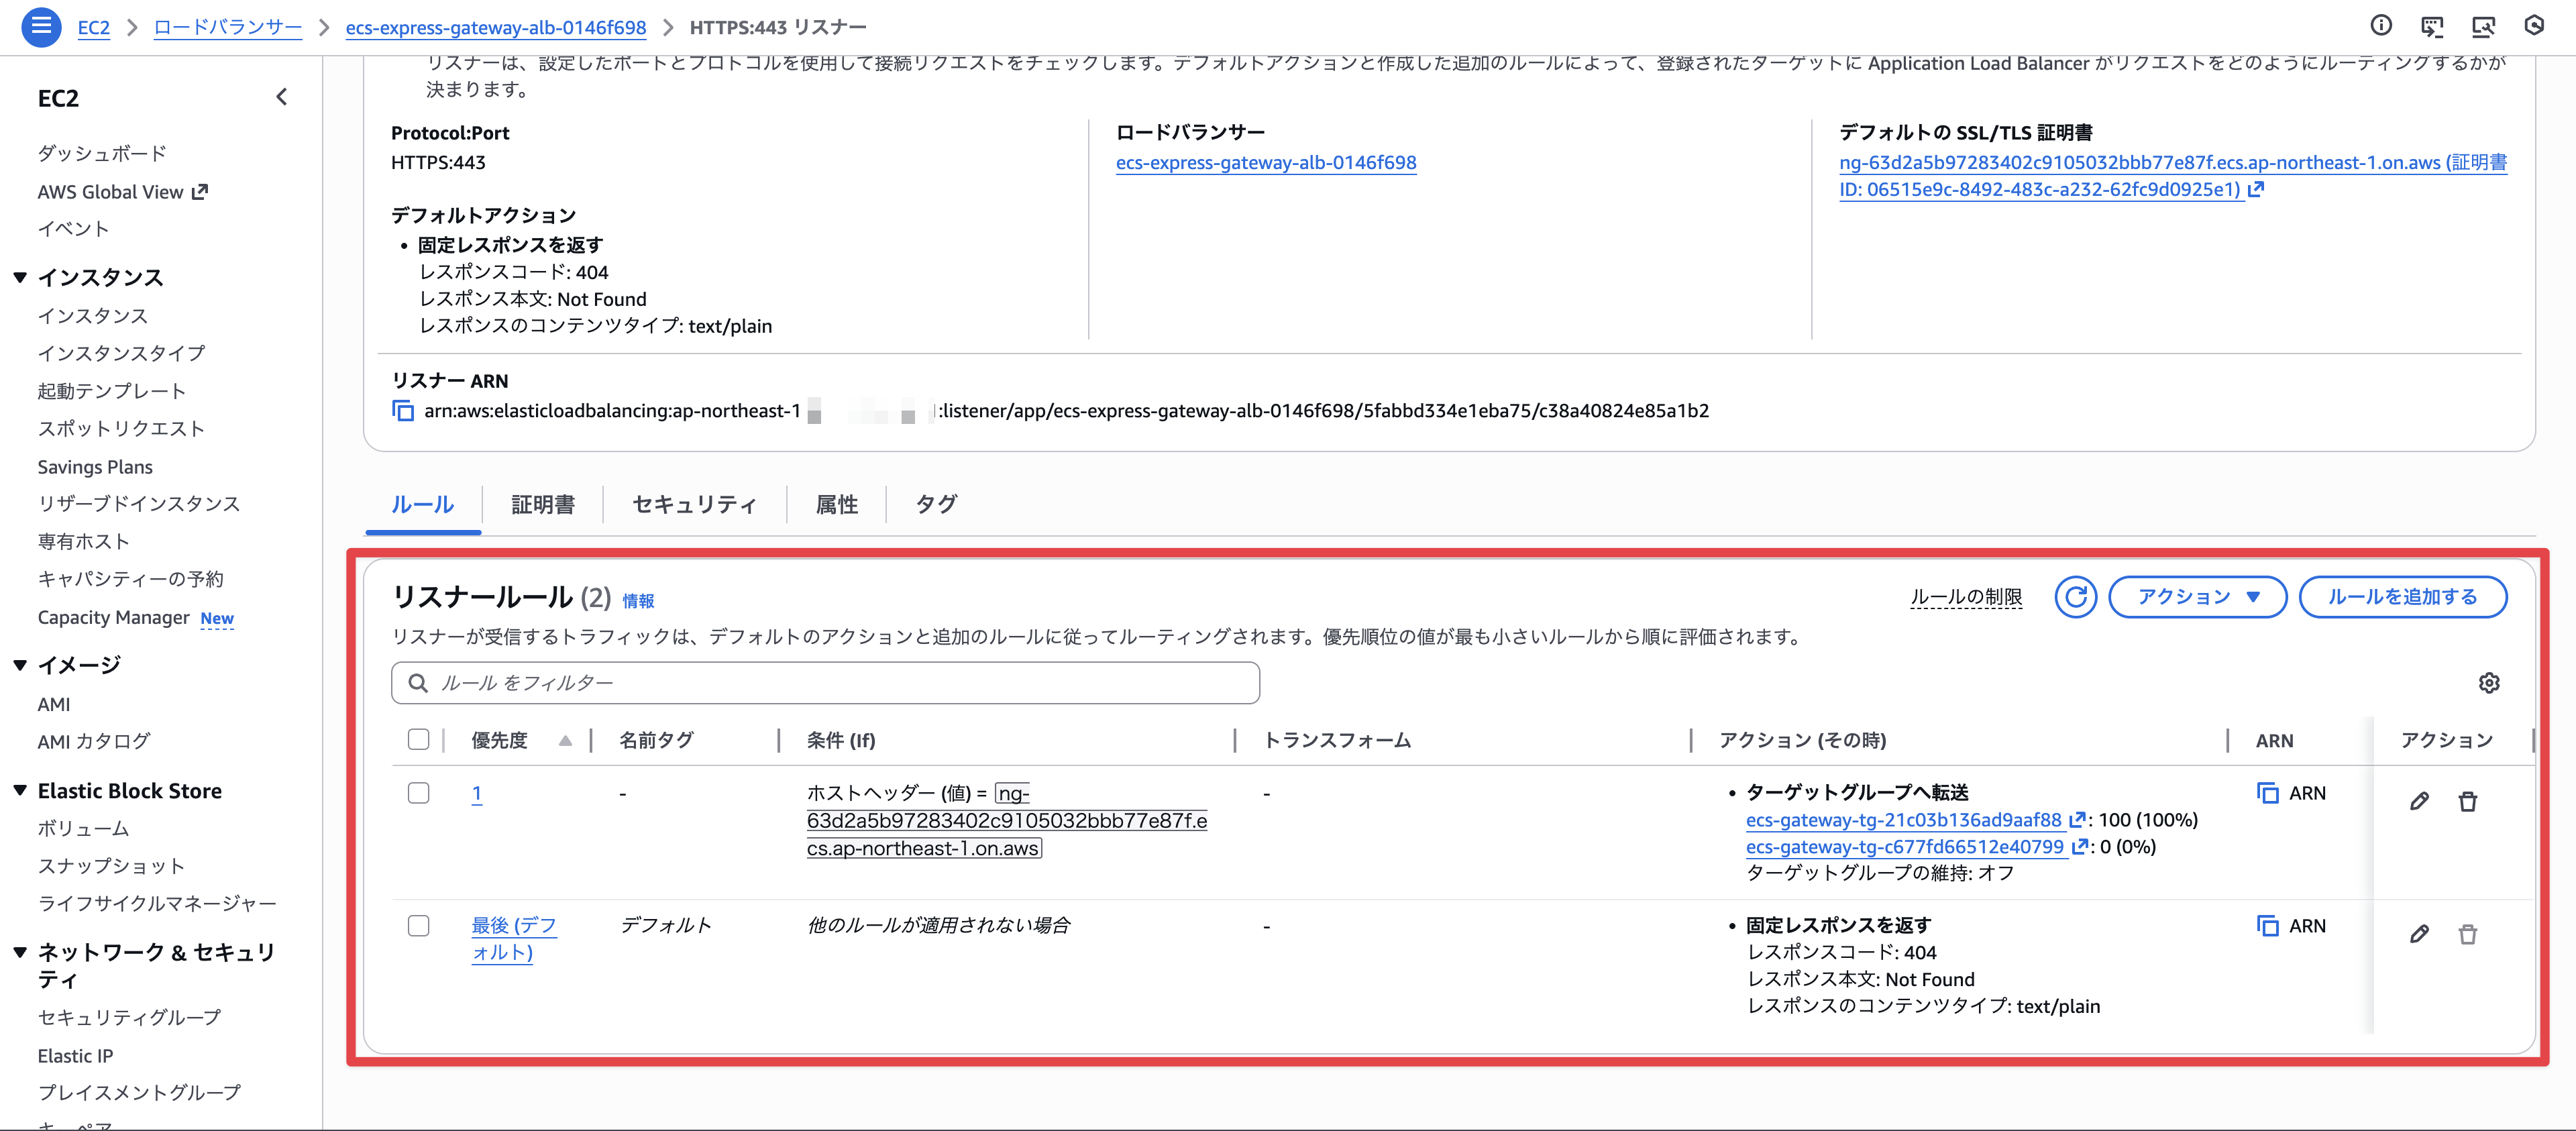This screenshot has width=2576, height=1131.
Task: Click the copy icon beside the listener ARN
Action: [403, 411]
